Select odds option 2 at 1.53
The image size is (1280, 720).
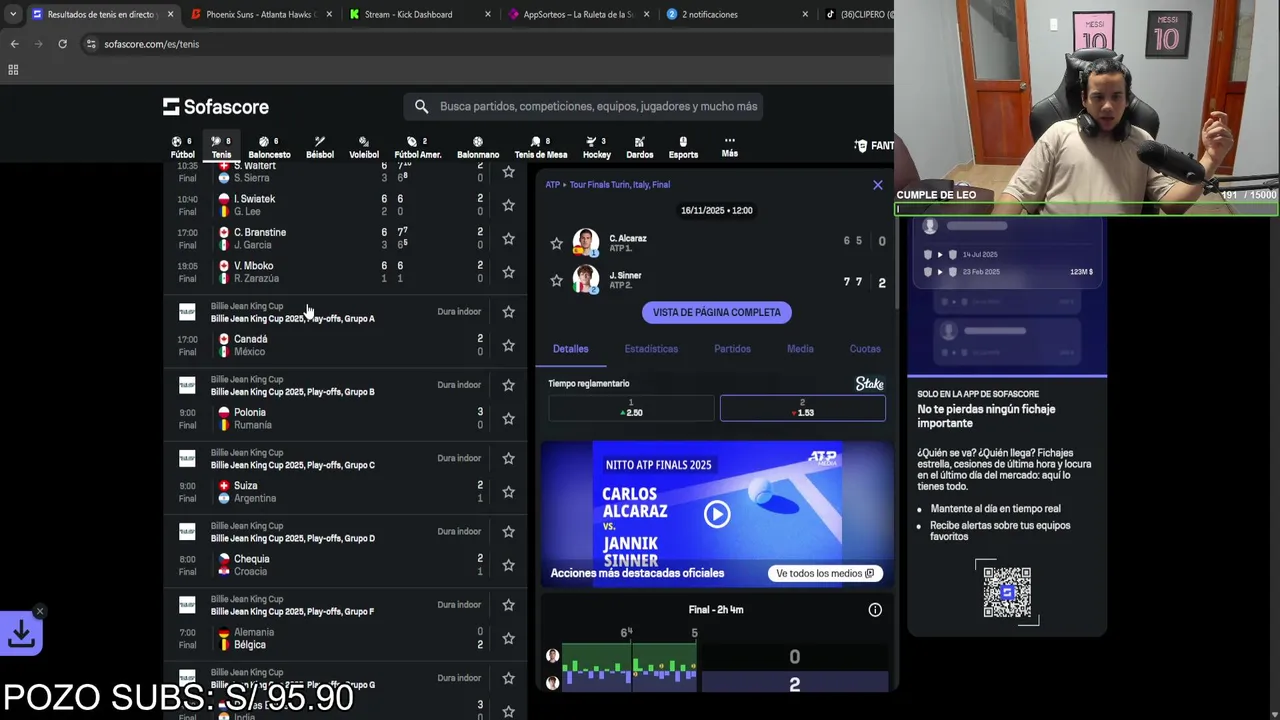click(x=802, y=408)
